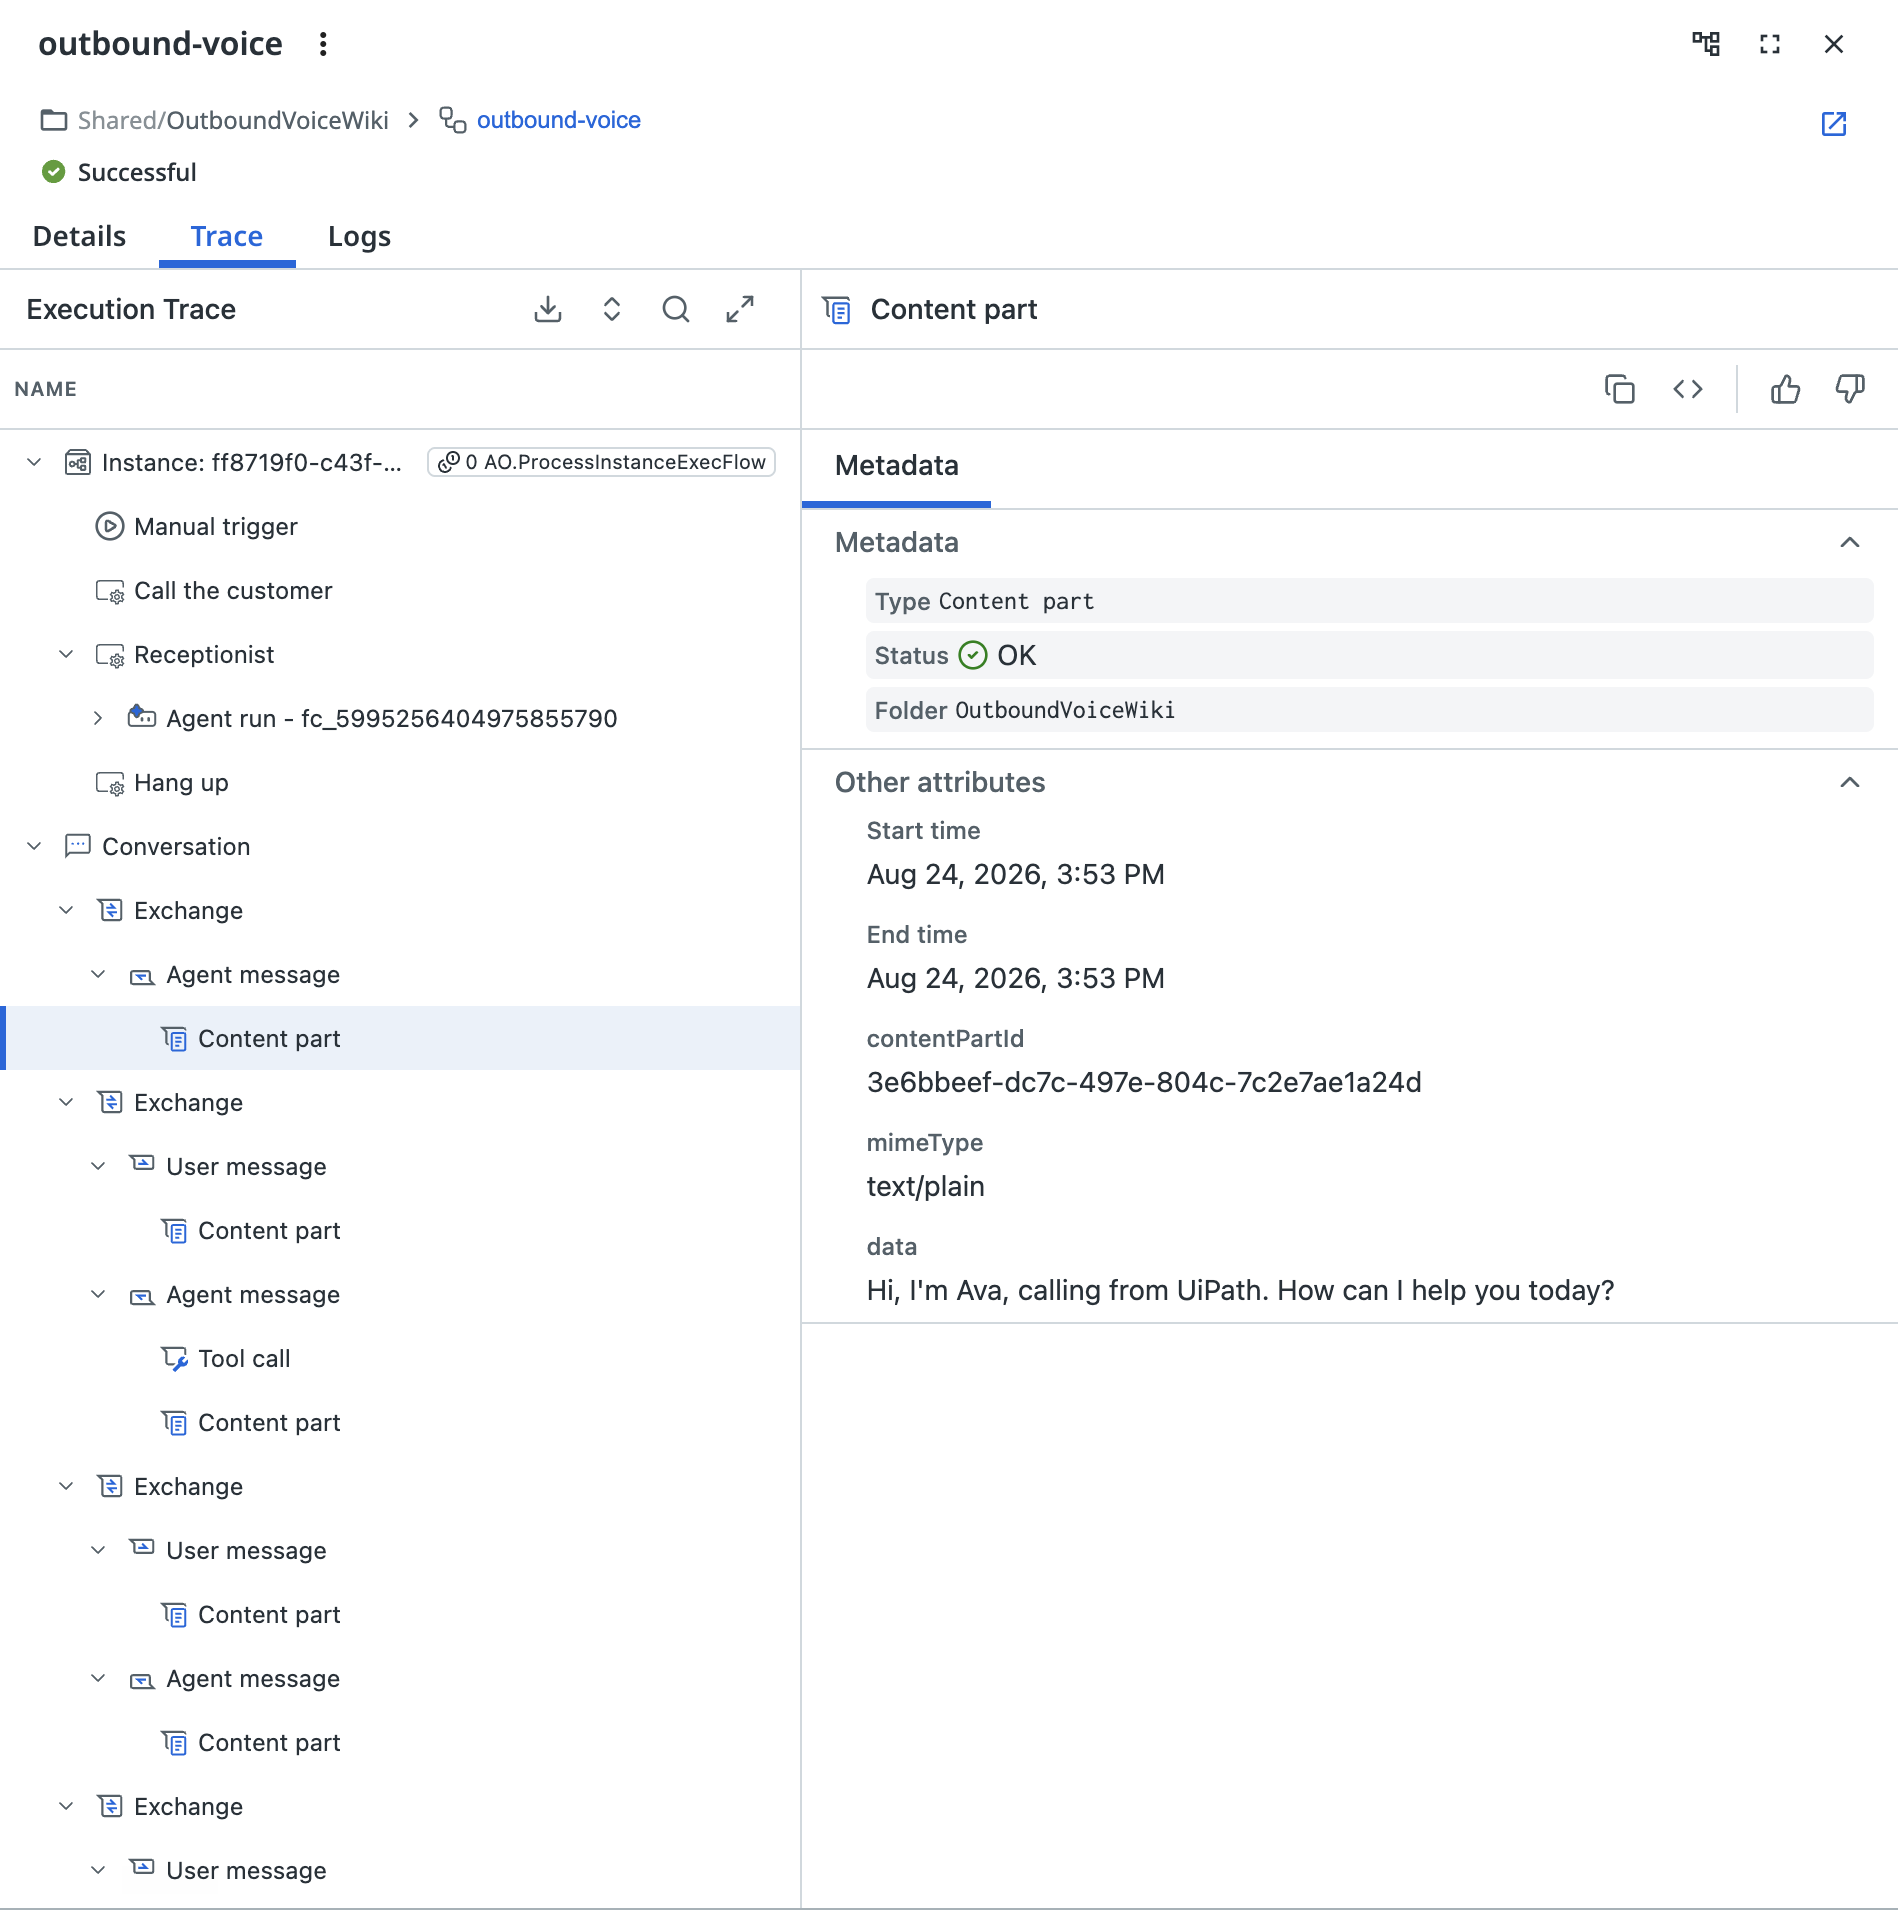Open the Logs tab
Image resolution: width=1898 pixels, height=1910 pixels.
point(359,236)
